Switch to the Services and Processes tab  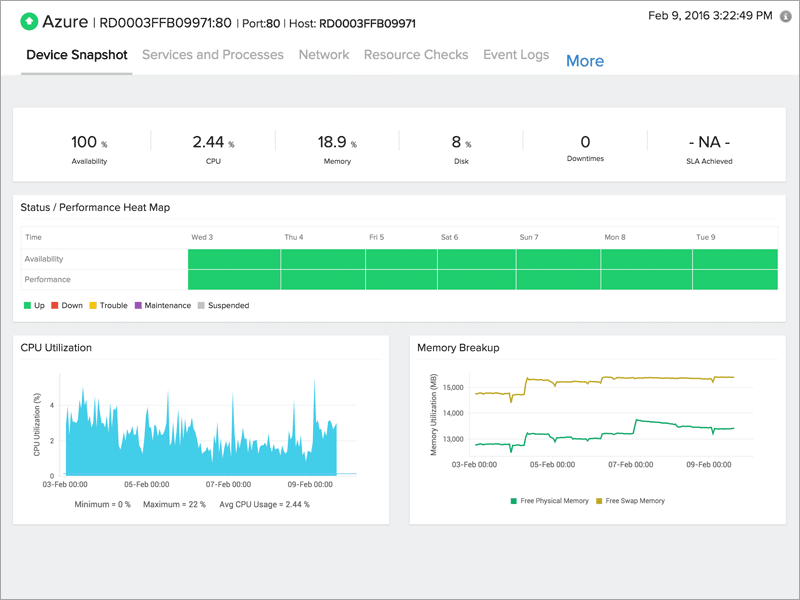[212, 55]
